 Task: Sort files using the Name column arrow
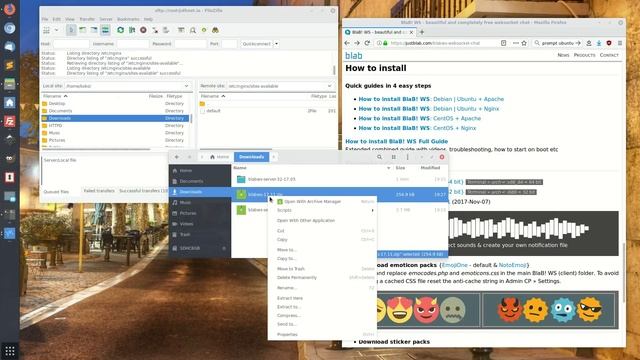[x=388, y=168]
